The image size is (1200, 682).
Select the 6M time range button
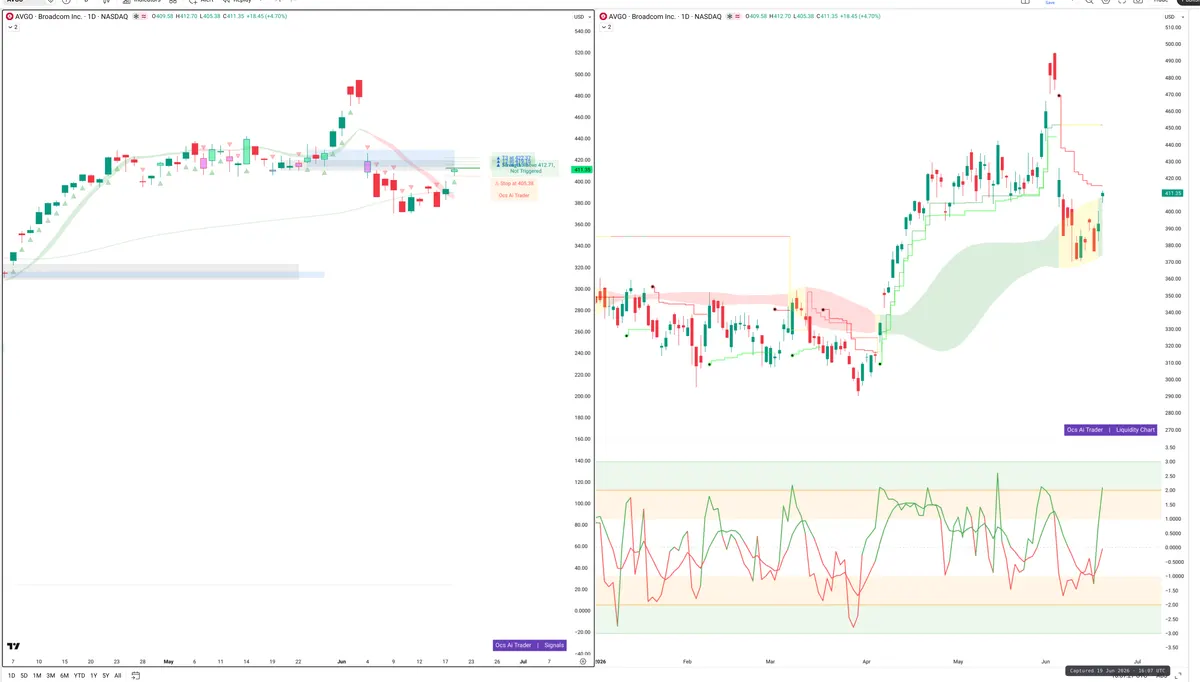click(64, 676)
